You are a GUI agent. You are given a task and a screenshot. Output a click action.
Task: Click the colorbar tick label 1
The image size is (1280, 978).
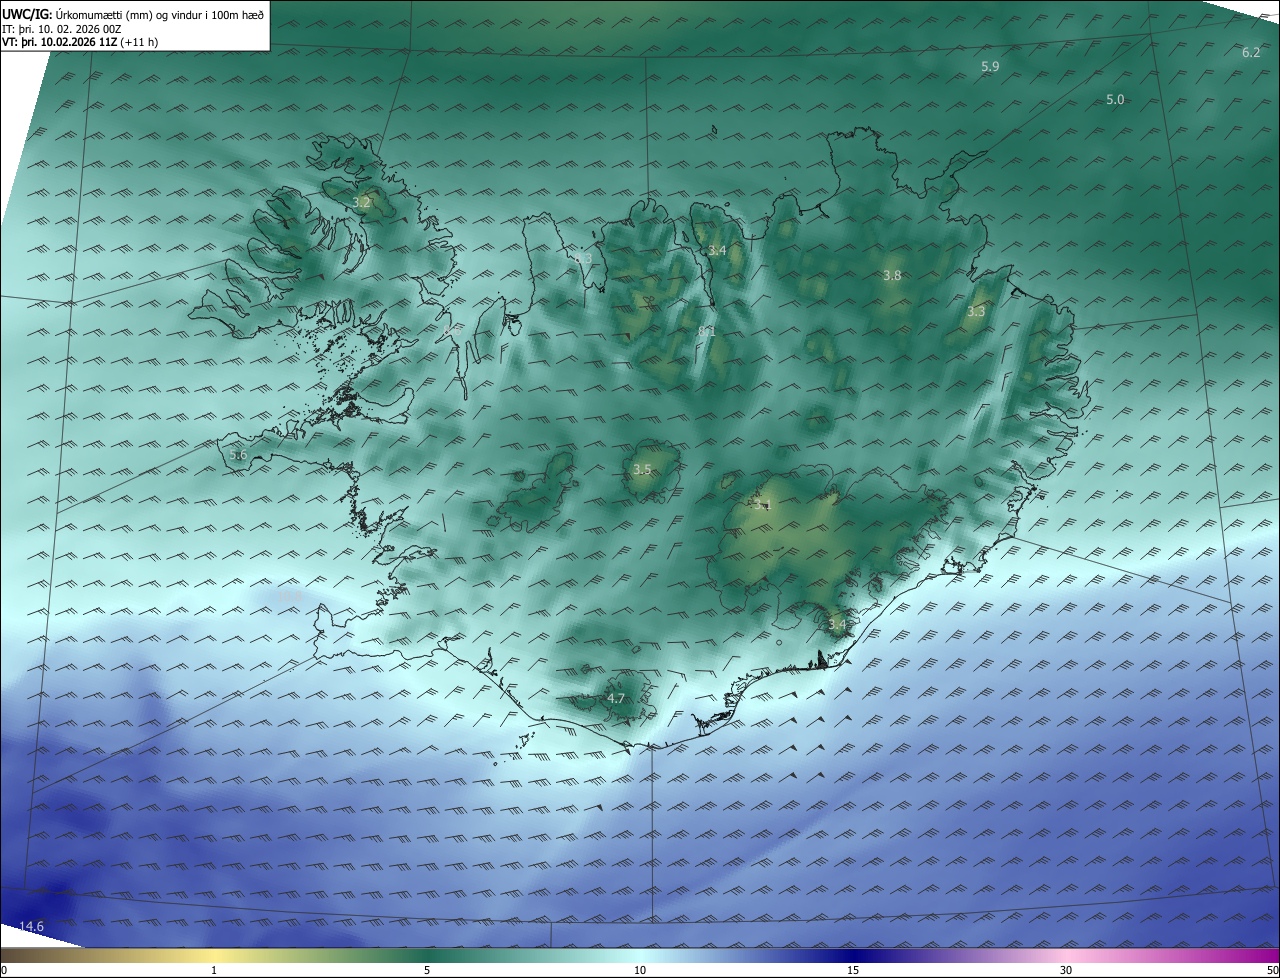click(214, 970)
